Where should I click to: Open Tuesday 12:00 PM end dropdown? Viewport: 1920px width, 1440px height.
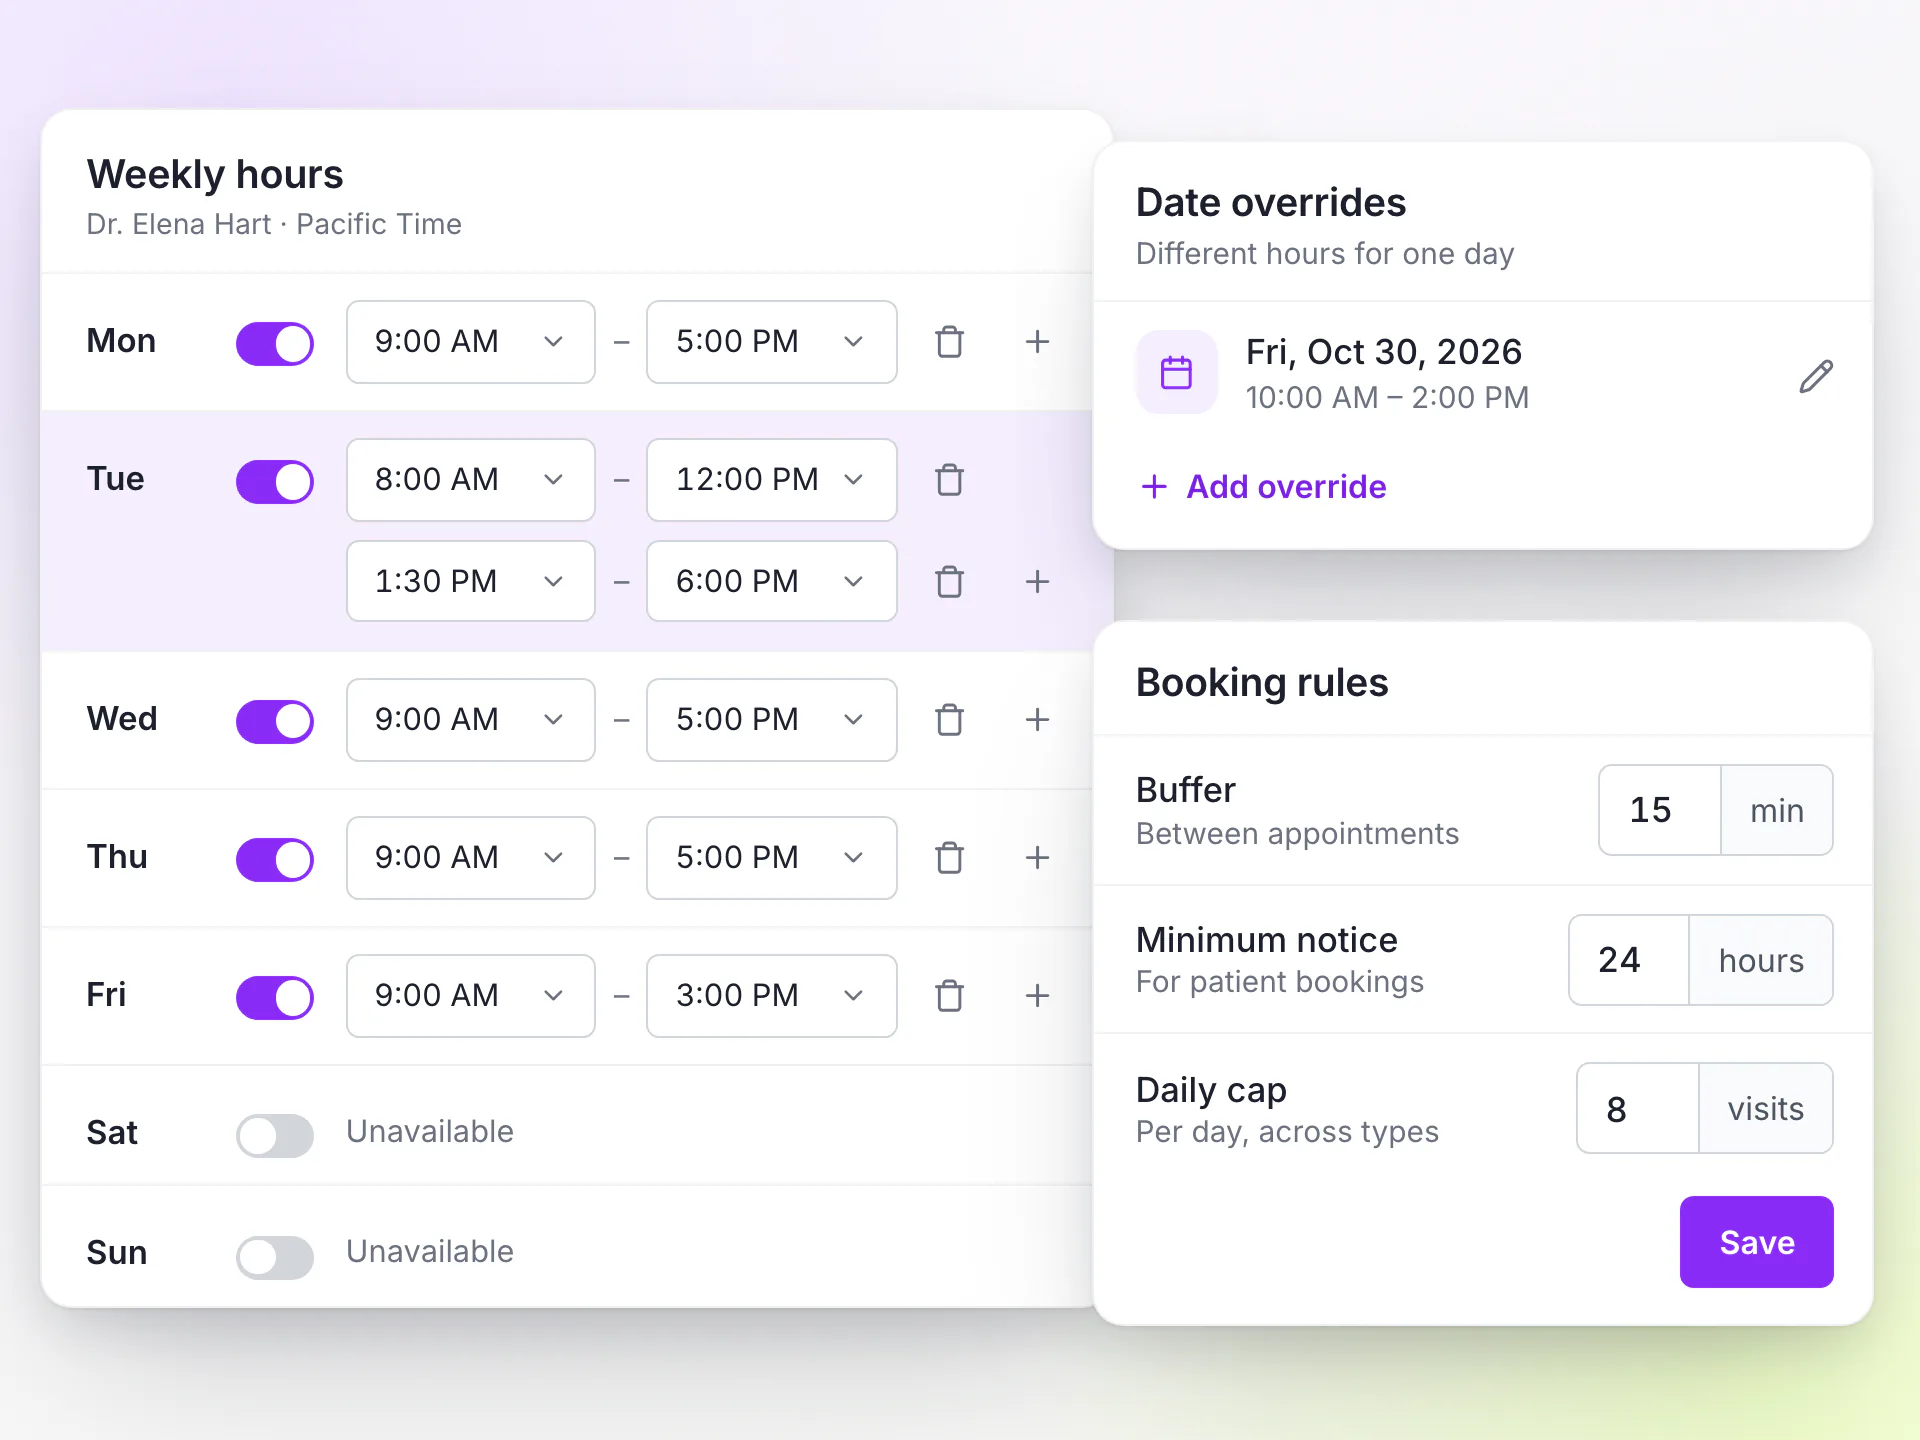click(771, 480)
